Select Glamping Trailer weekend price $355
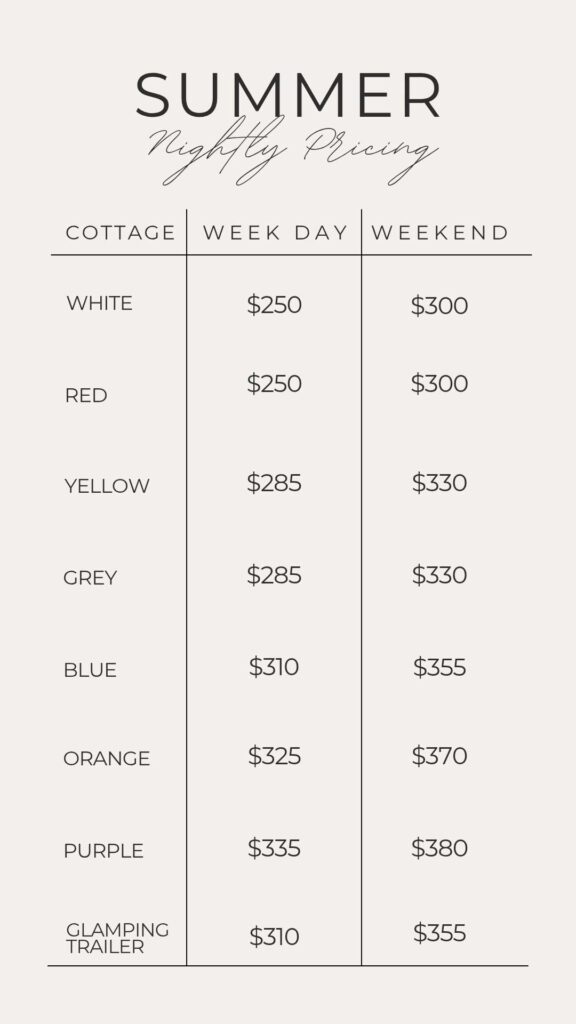The image size is (576, 1024). tap(440, 933)
